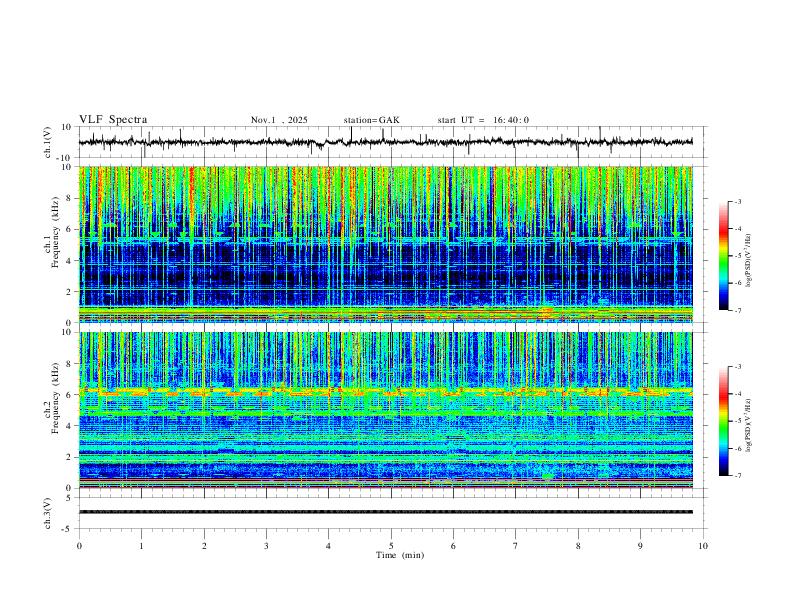Image resolution: width=792 pixels, height=612 pixels.
Task: Click the "start UT = 16:40:0" header text
Action: coord(483,120)
